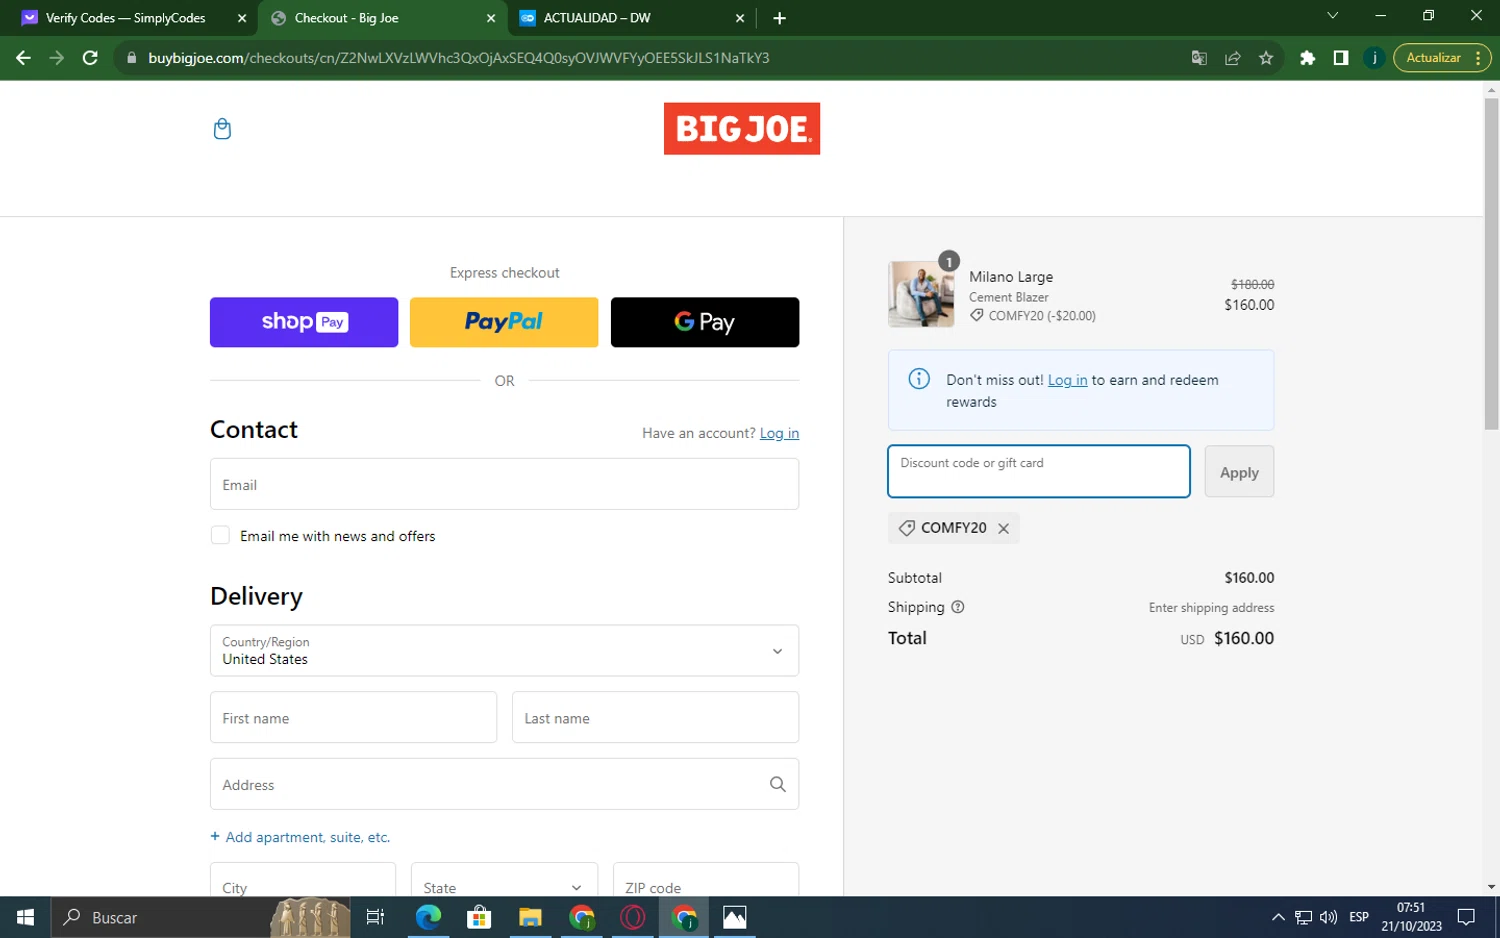Screen dimensions: 1500x938
Task: Focus the Discount code or gift card field
Action: (x=1039, y=471)
